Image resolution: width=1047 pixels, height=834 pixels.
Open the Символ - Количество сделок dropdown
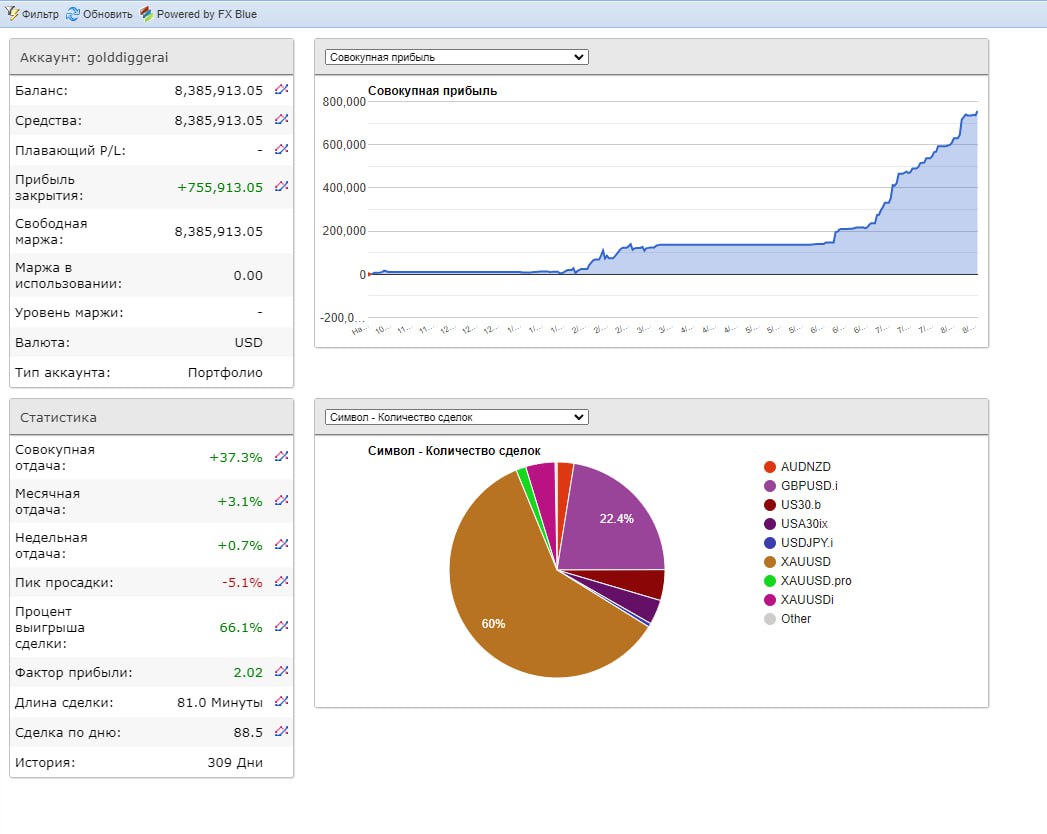457,417
